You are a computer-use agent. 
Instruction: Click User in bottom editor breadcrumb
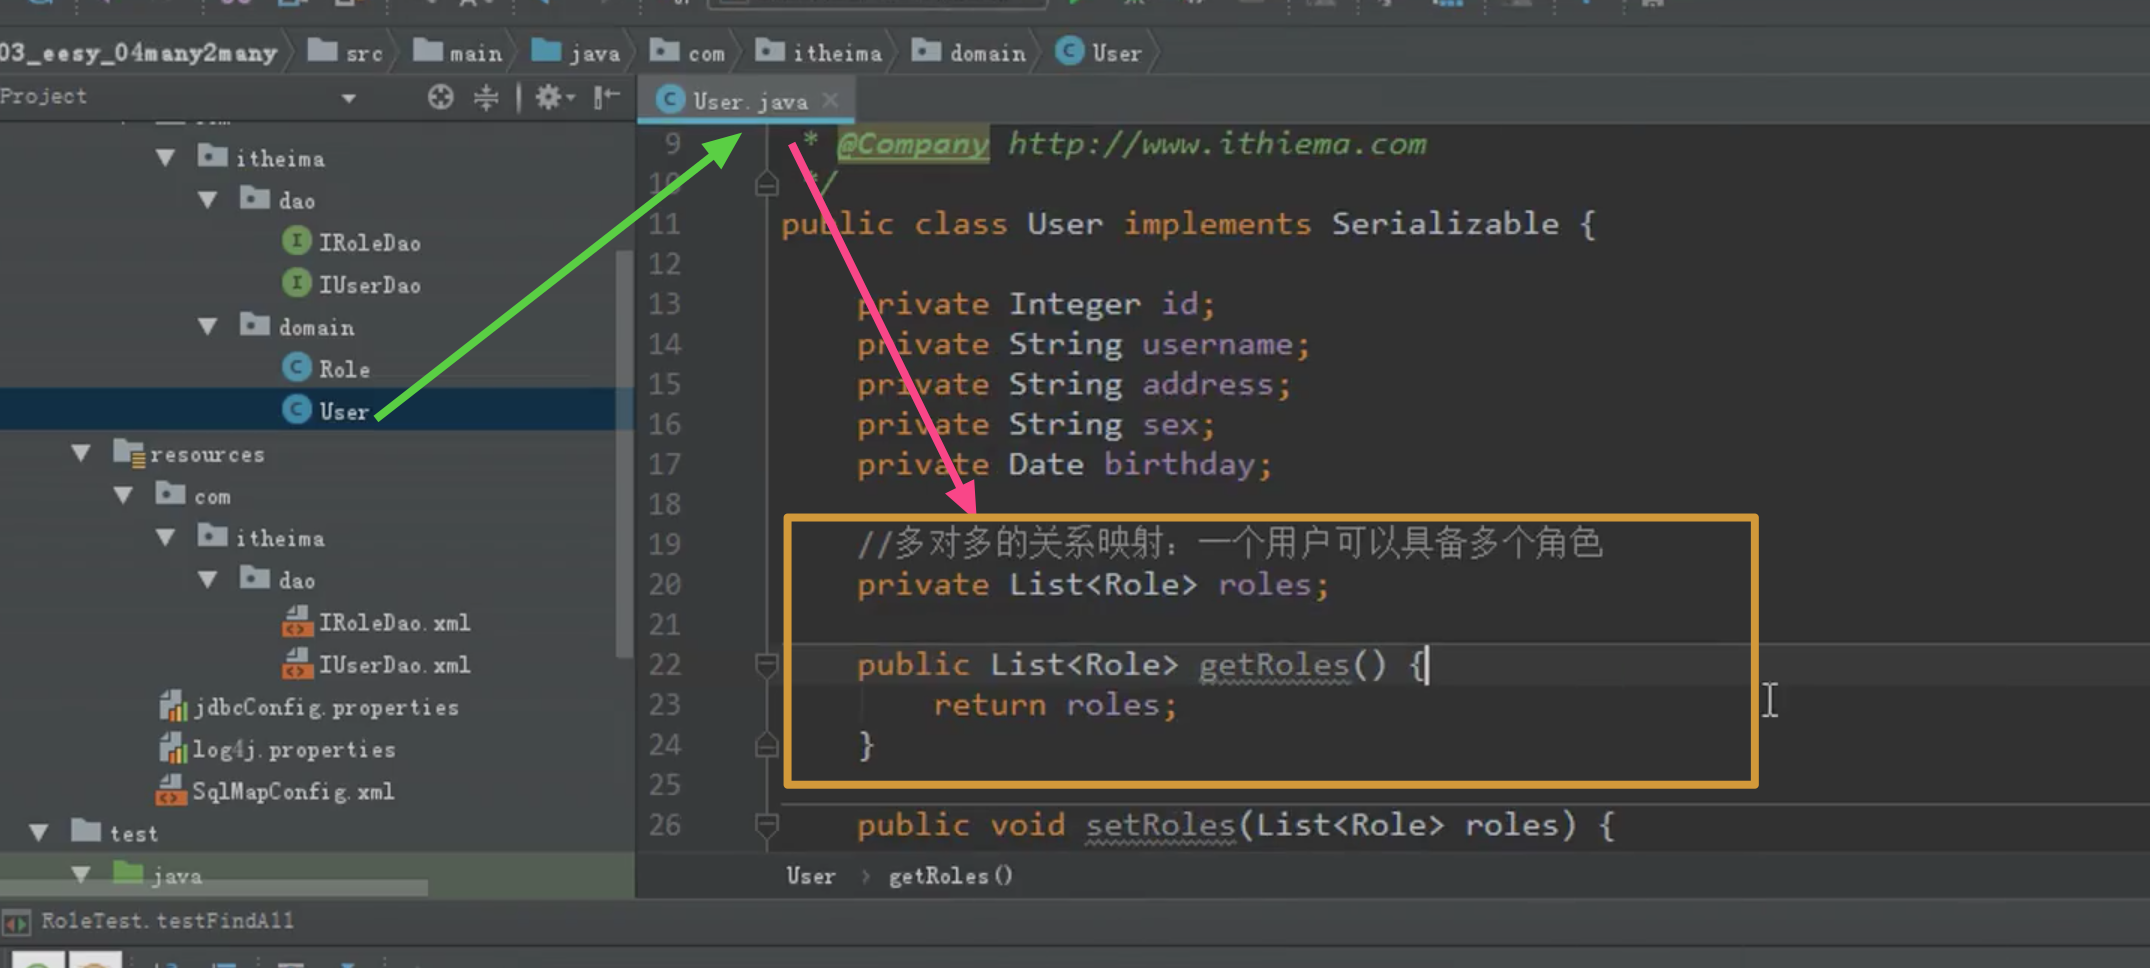pyautogui.click(x=810, y=876)
